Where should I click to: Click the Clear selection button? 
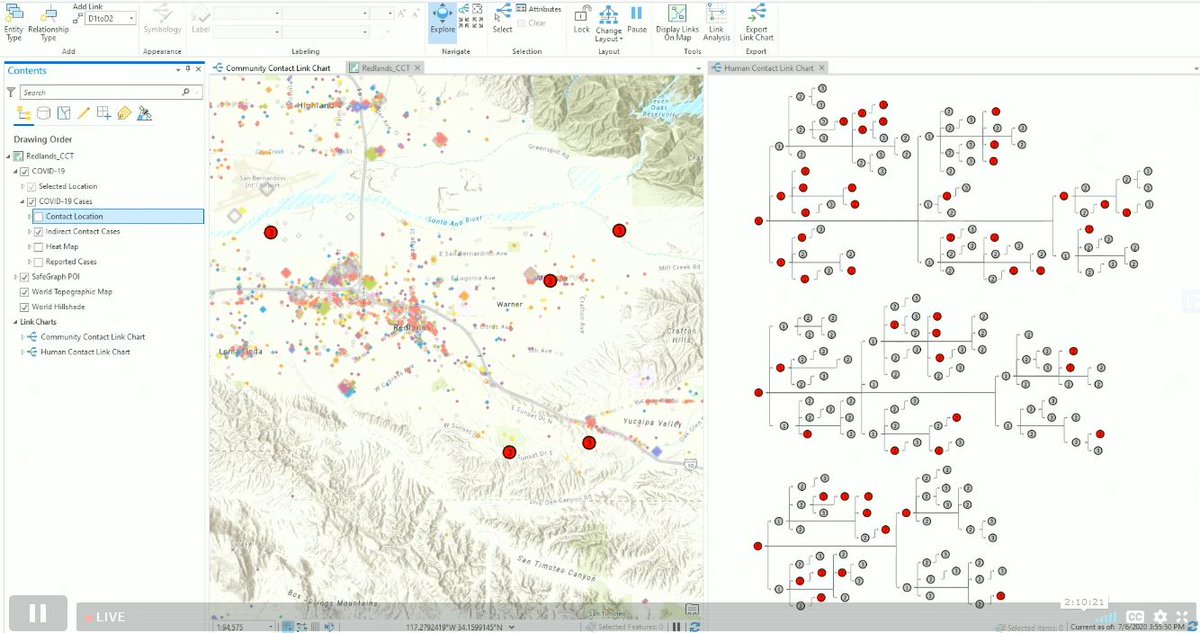531,23
